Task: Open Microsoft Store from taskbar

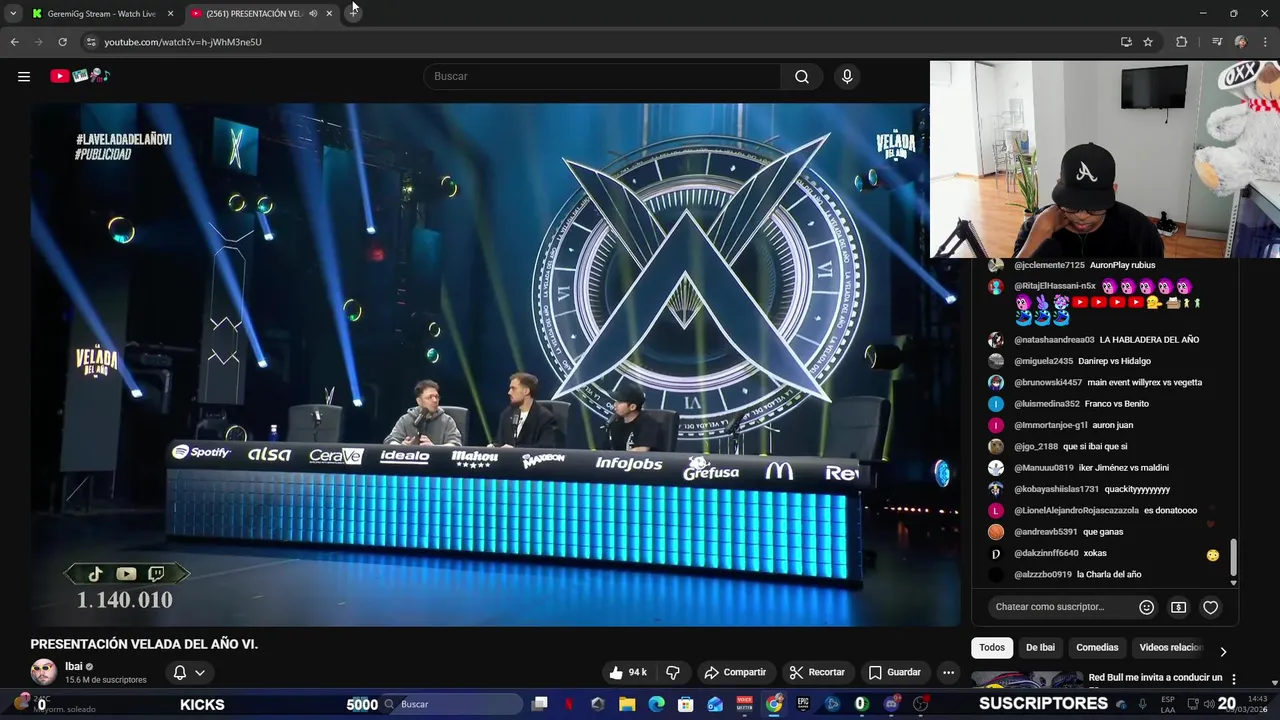Action: [x=686, y=704]
